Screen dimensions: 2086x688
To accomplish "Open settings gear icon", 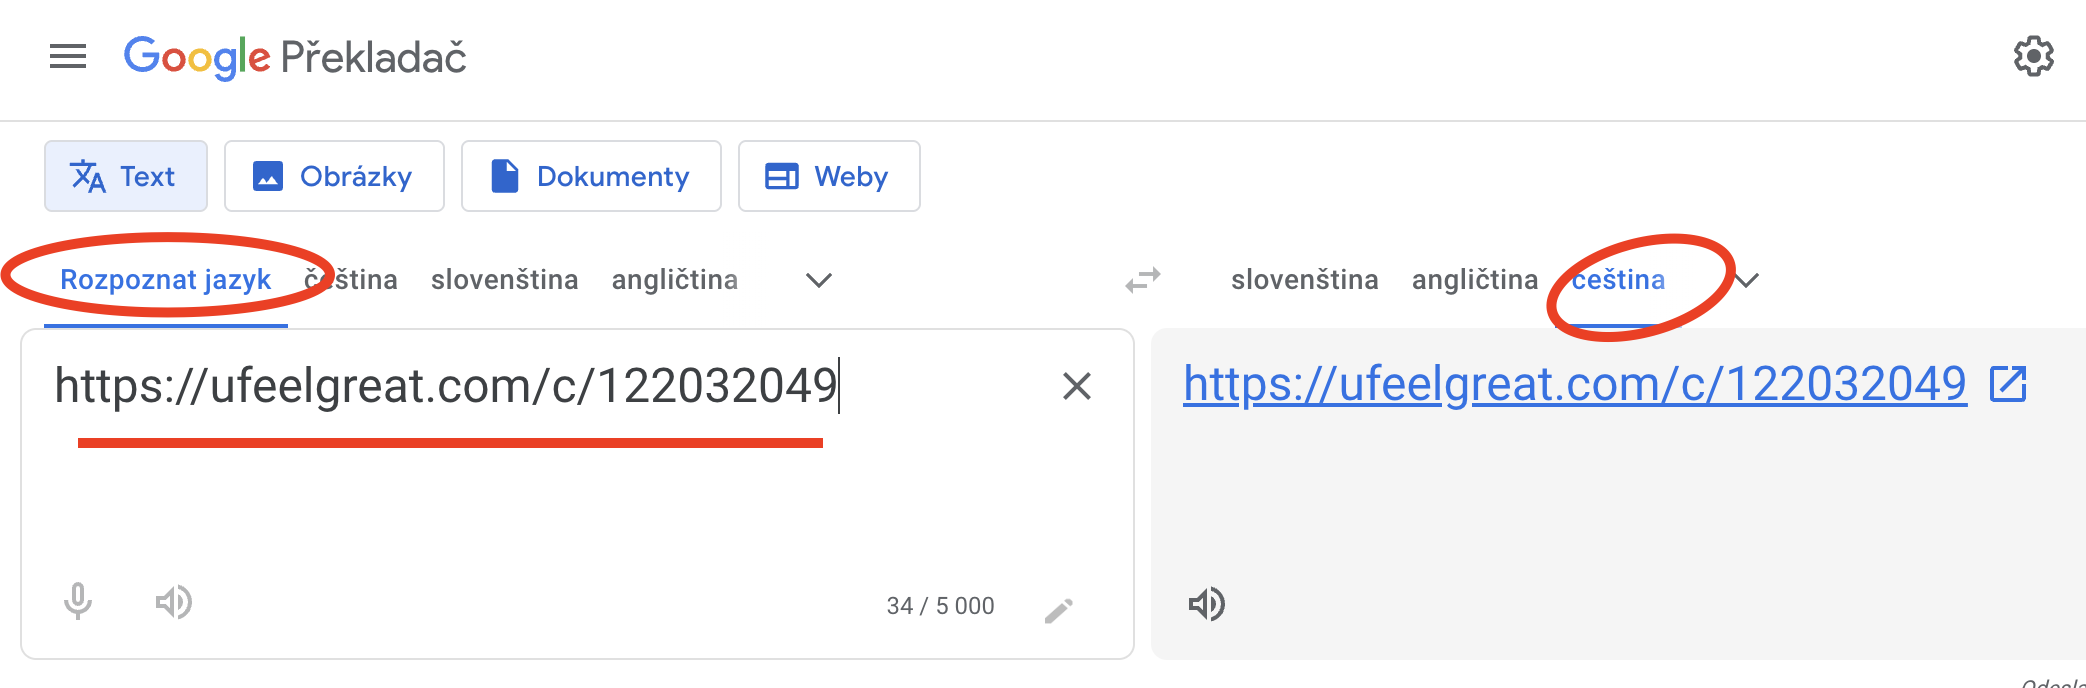I will [2033, 56].
